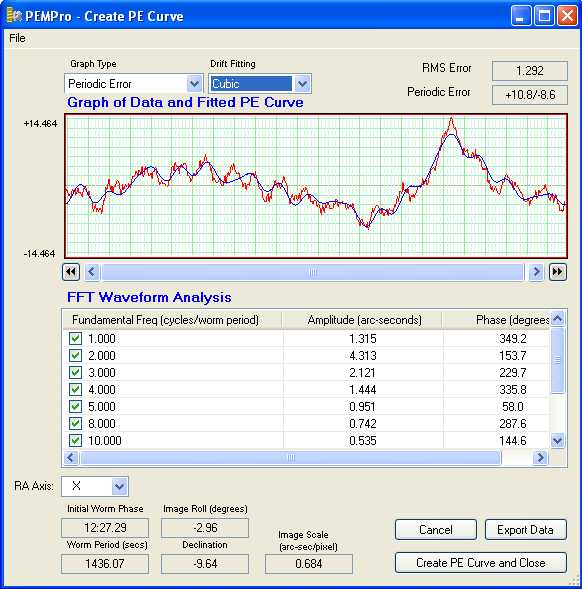Click amplitude value 2.121
Viewport: 582px width, 589px height.
[363, 373]
